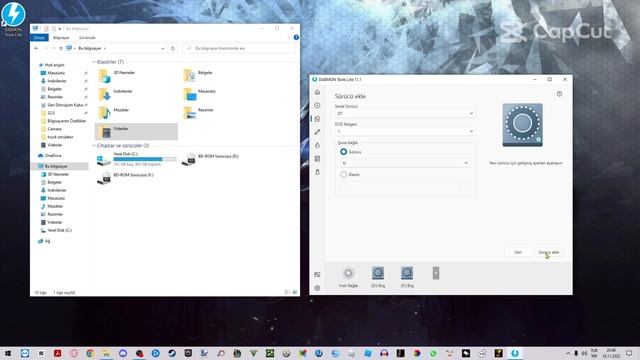Click the small gray device icon beside (F:) Boş
This screenshot has height=360, width=640.
(436, 273)
